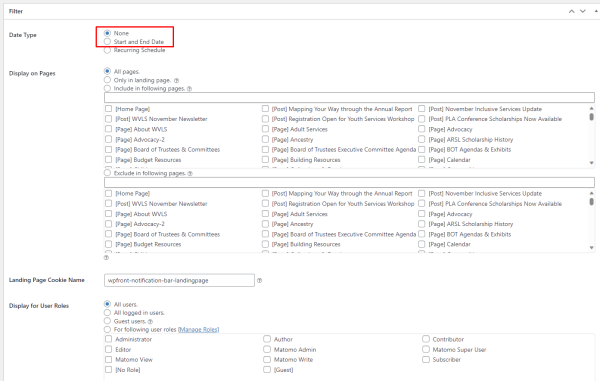Move Filter panel up with arrow
Image resolution: width=600 pixels, height=381 pixels.
571,11
